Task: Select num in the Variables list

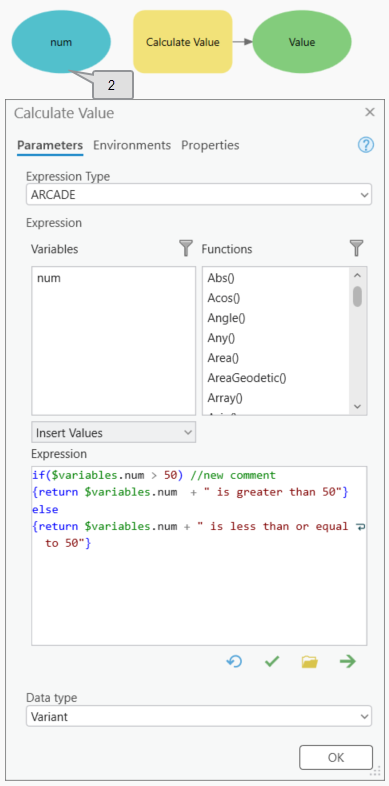Action: point(49,278)
